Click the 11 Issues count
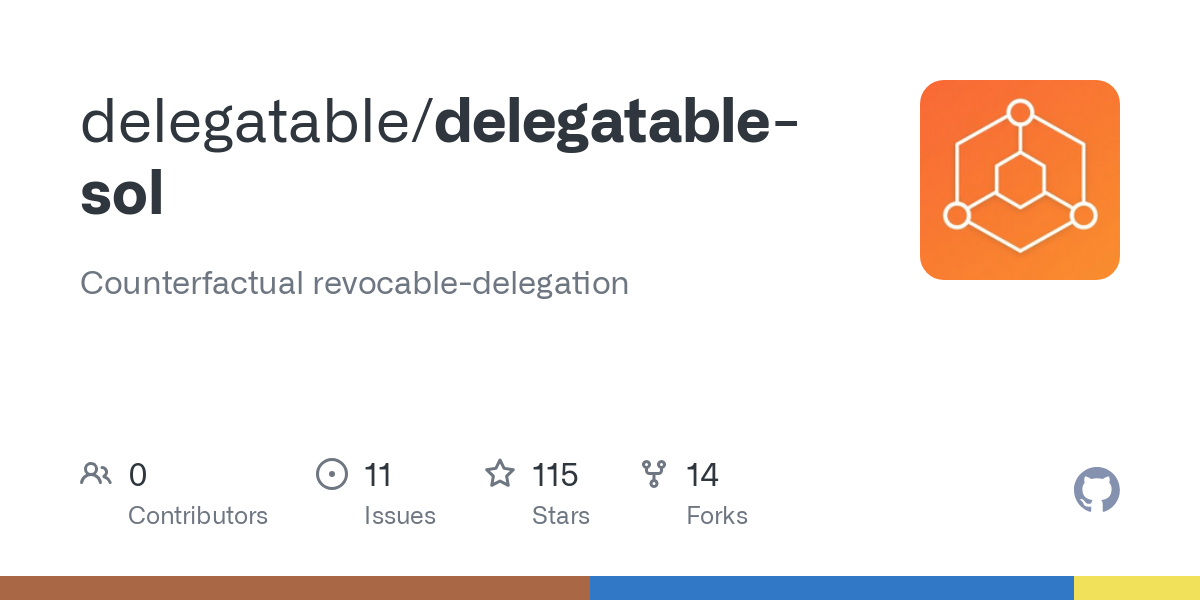The image size is (1200, 600). 378,475
